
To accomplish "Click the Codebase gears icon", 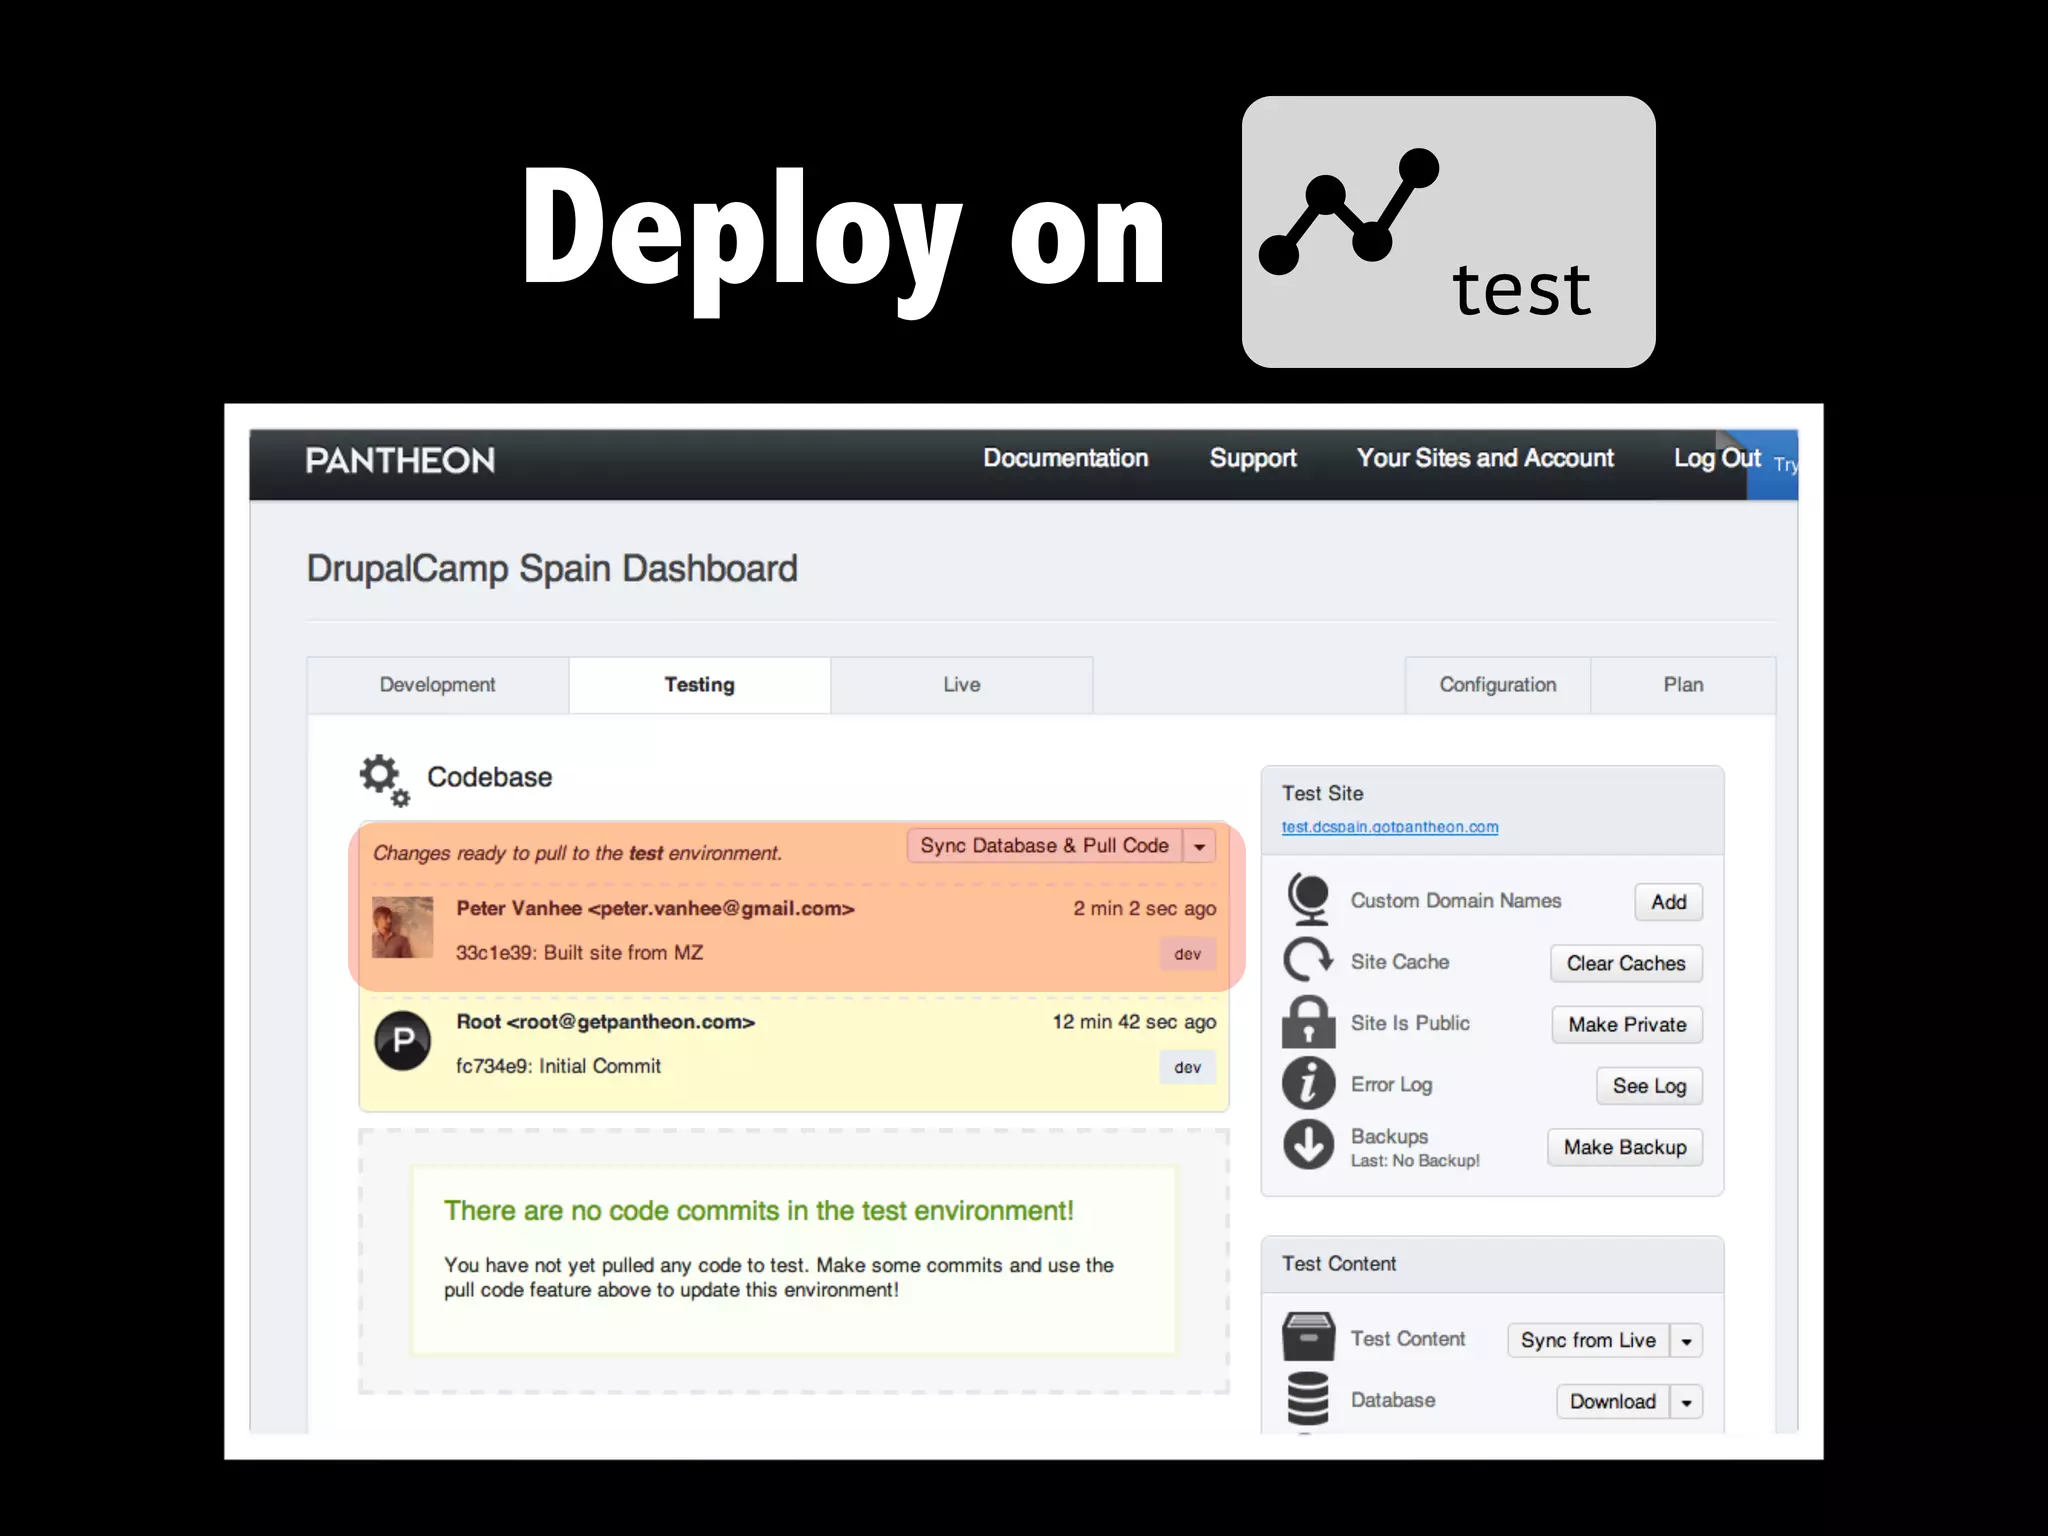I will click(x=385, y=780).
